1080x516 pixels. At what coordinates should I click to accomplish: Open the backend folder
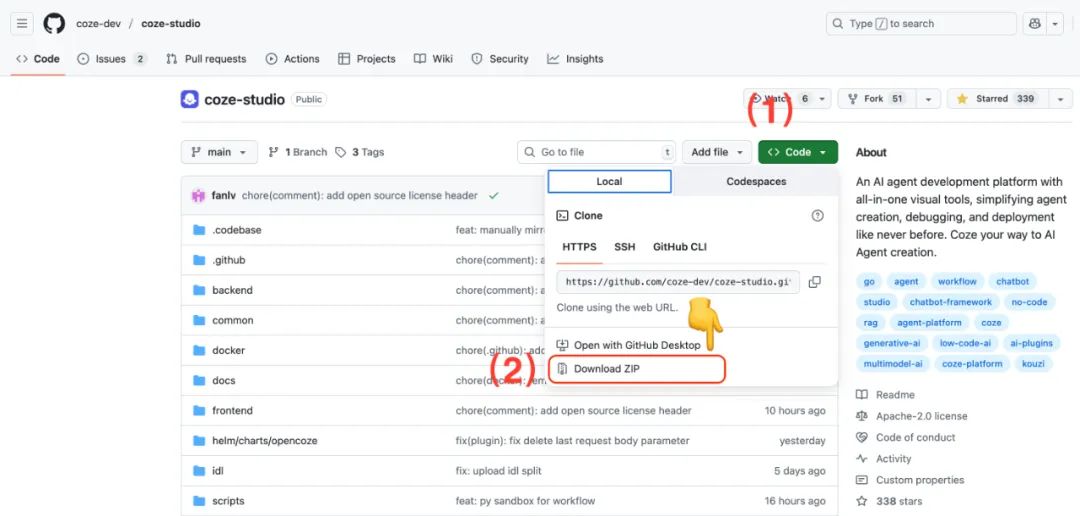[232, 290]
